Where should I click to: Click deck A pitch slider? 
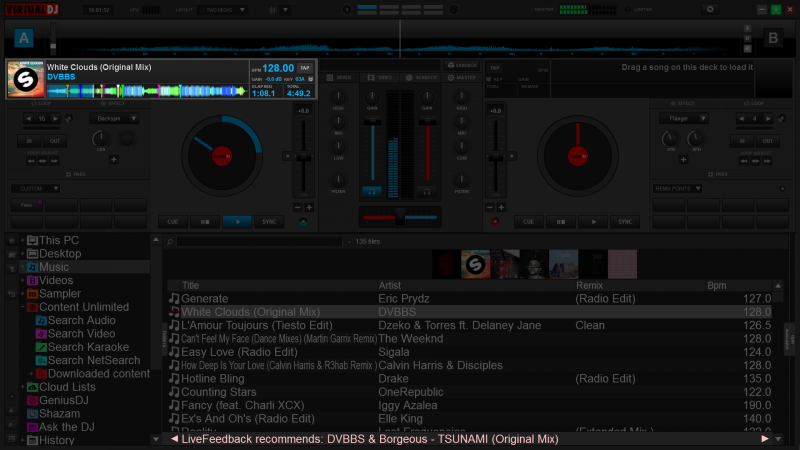[x=304, y=158]
